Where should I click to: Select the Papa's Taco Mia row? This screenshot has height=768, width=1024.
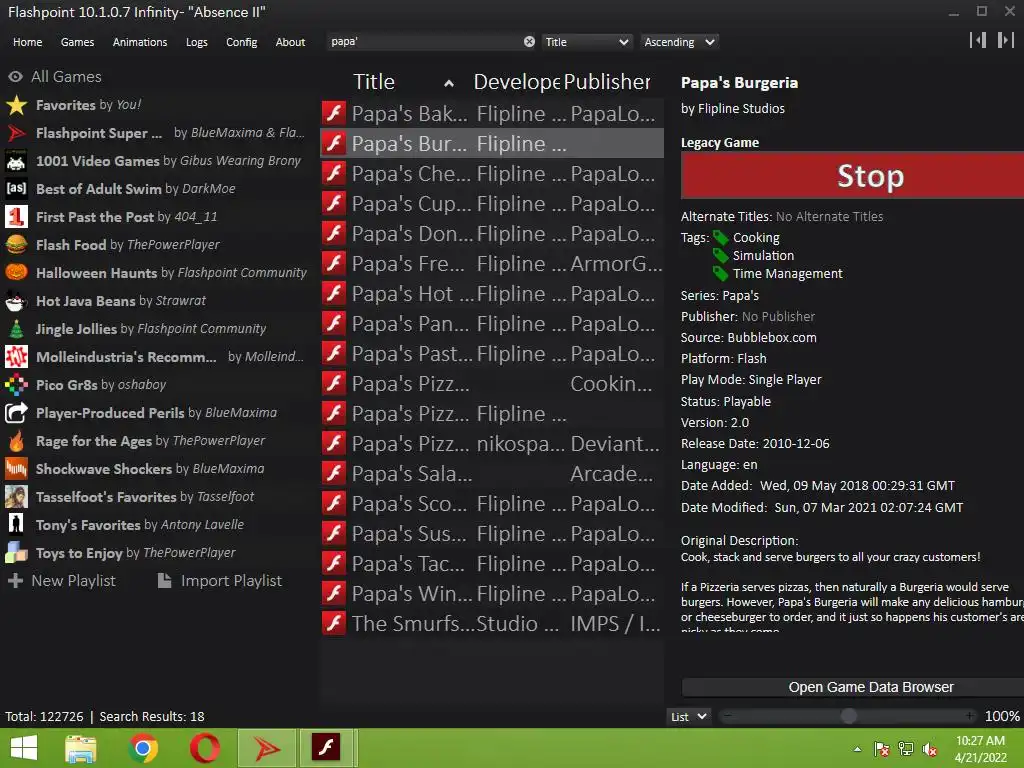click(x=492, y=564)
